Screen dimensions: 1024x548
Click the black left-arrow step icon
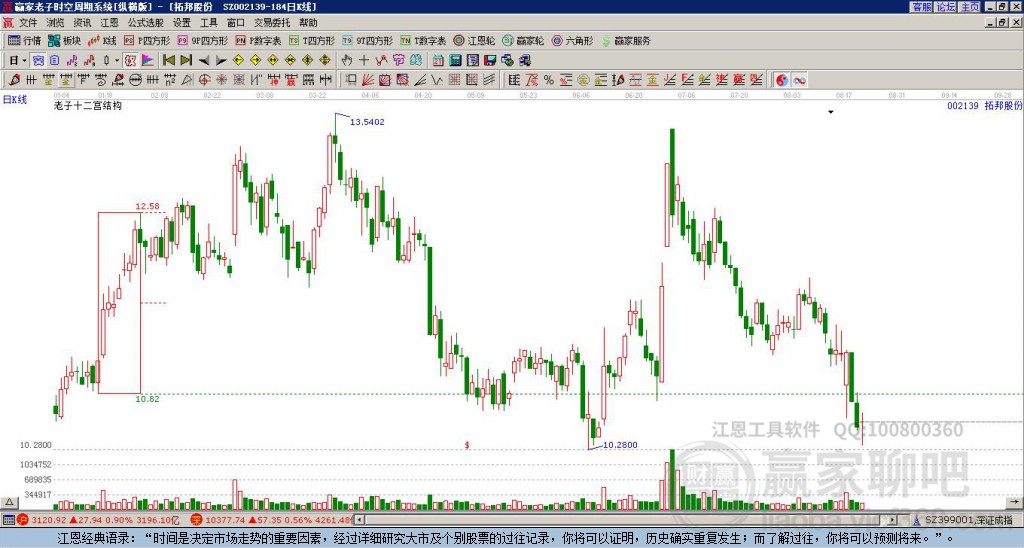coord(204,61)
